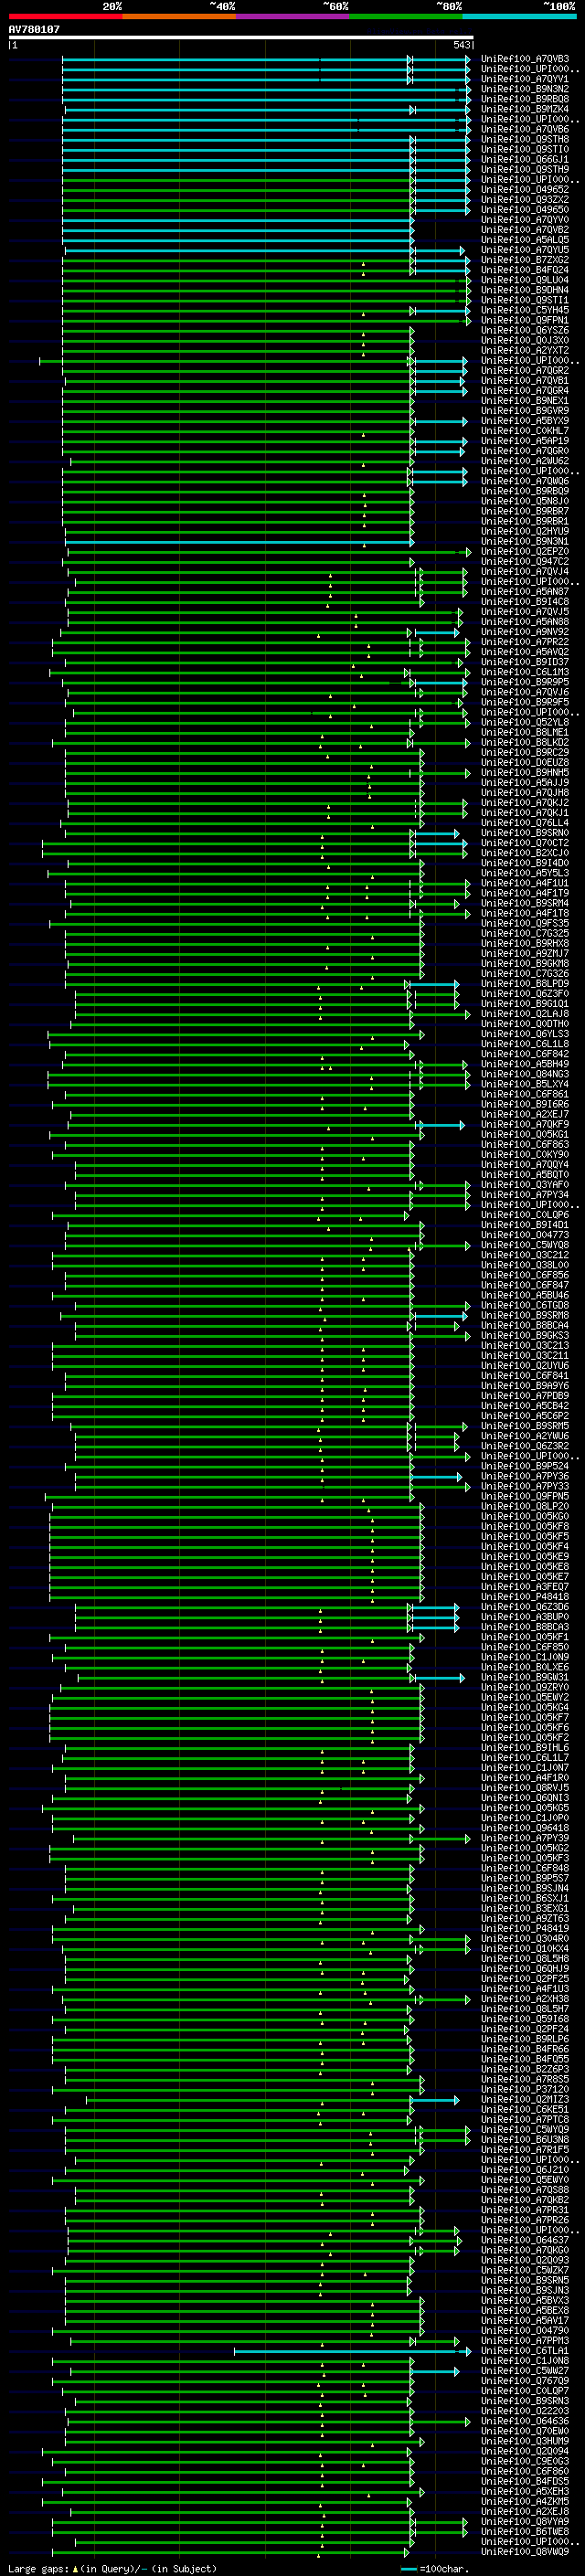
Task: Select the UniRef100_A5AN87 label
Action: pos(525,592)
